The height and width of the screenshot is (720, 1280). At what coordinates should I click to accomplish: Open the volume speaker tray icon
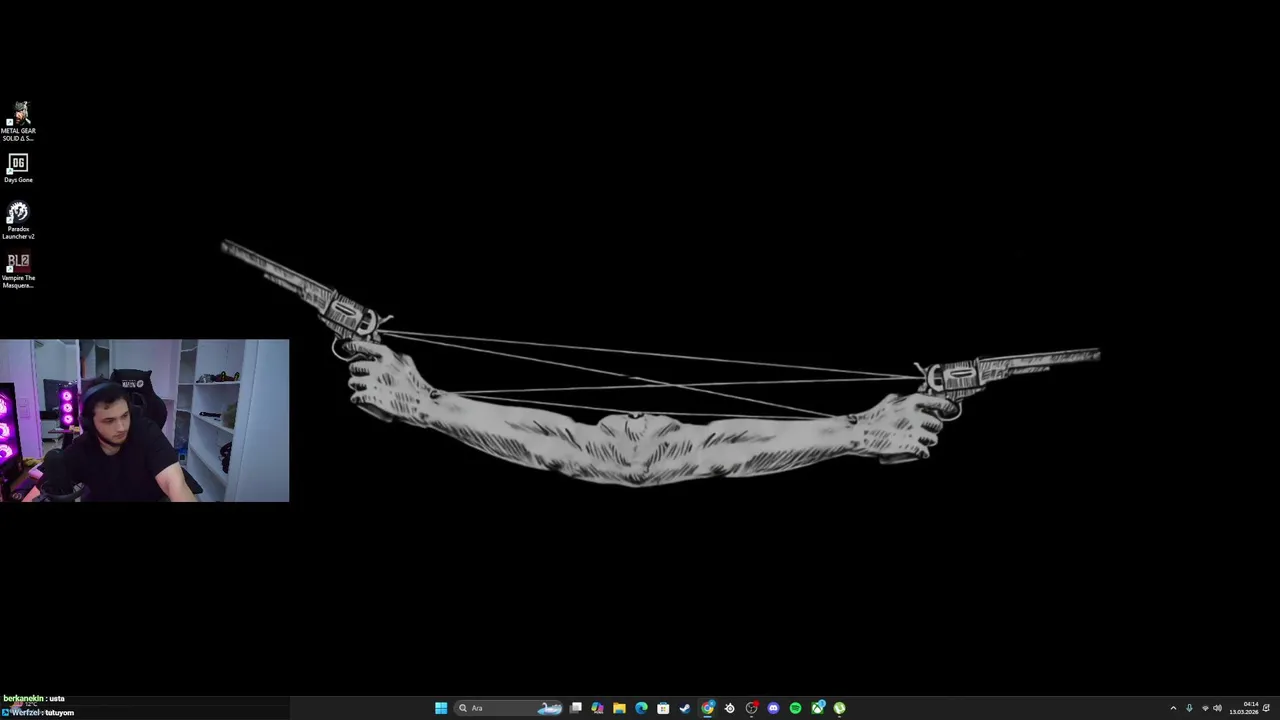1217,708
